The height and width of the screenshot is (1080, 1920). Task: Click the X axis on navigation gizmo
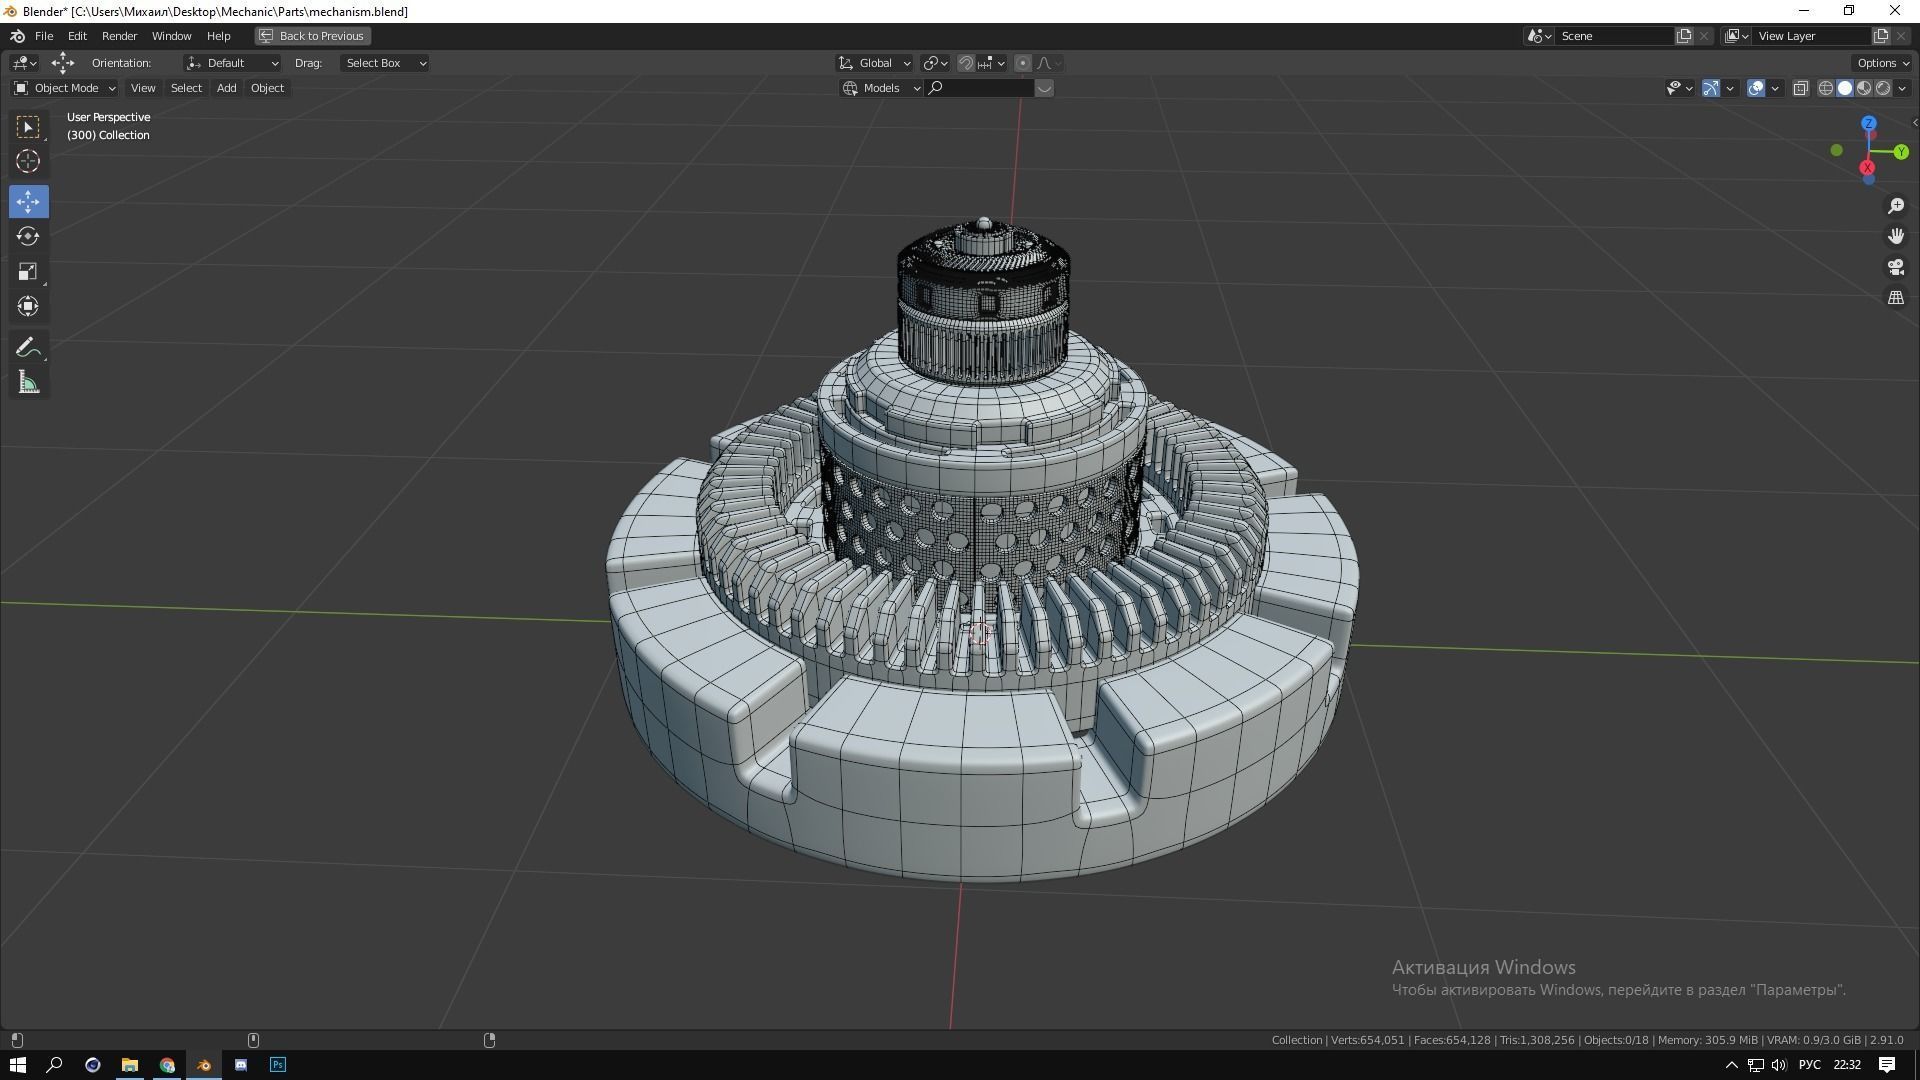click(x=1867, y=168)
